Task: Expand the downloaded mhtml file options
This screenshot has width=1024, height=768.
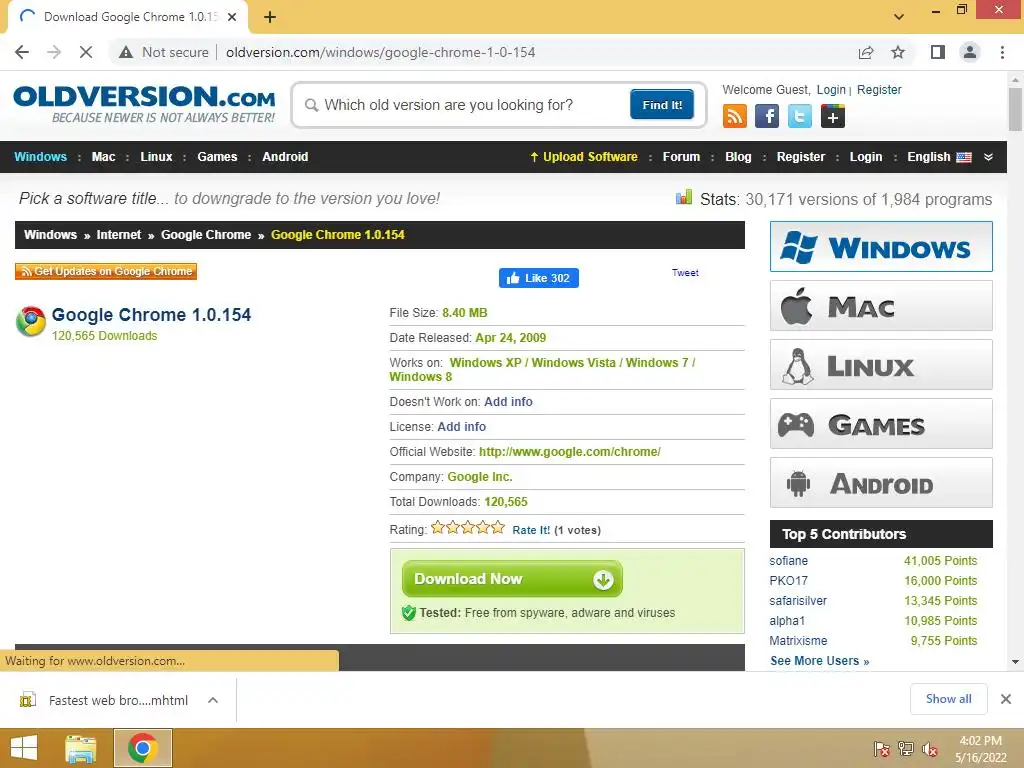Action: [213, 700]
